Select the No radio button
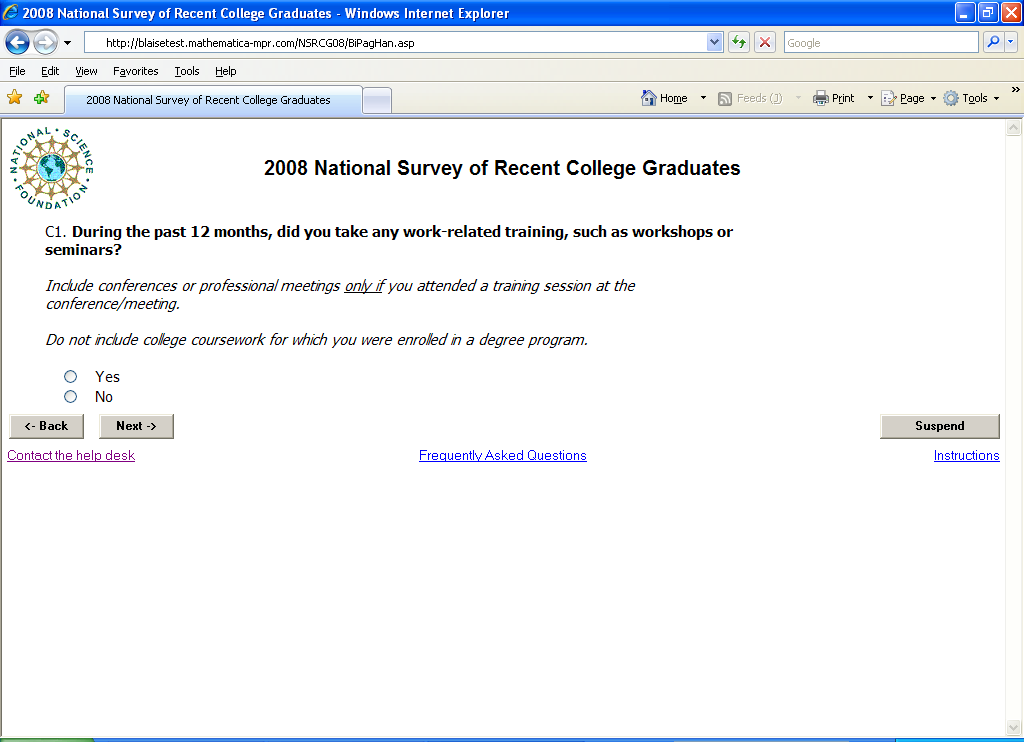 point(70,397)
